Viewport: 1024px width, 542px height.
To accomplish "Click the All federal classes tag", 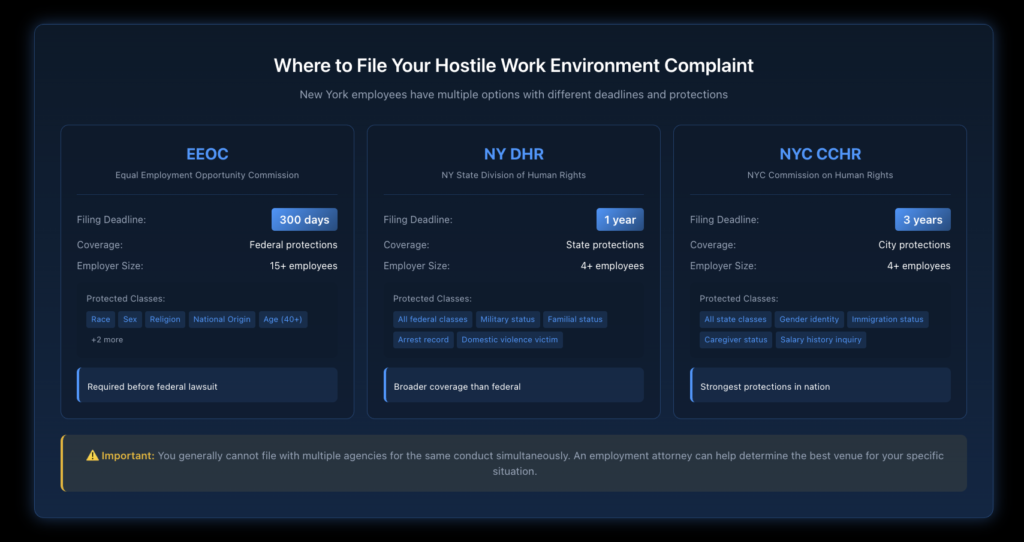I will [x=432, y=319].
